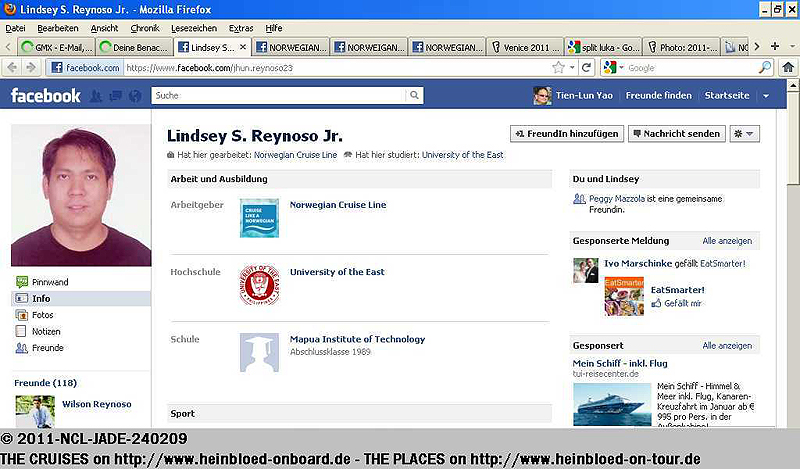The image size is (800, 469).
Task: Click the browser Back arrow
Action: point(12,67)
